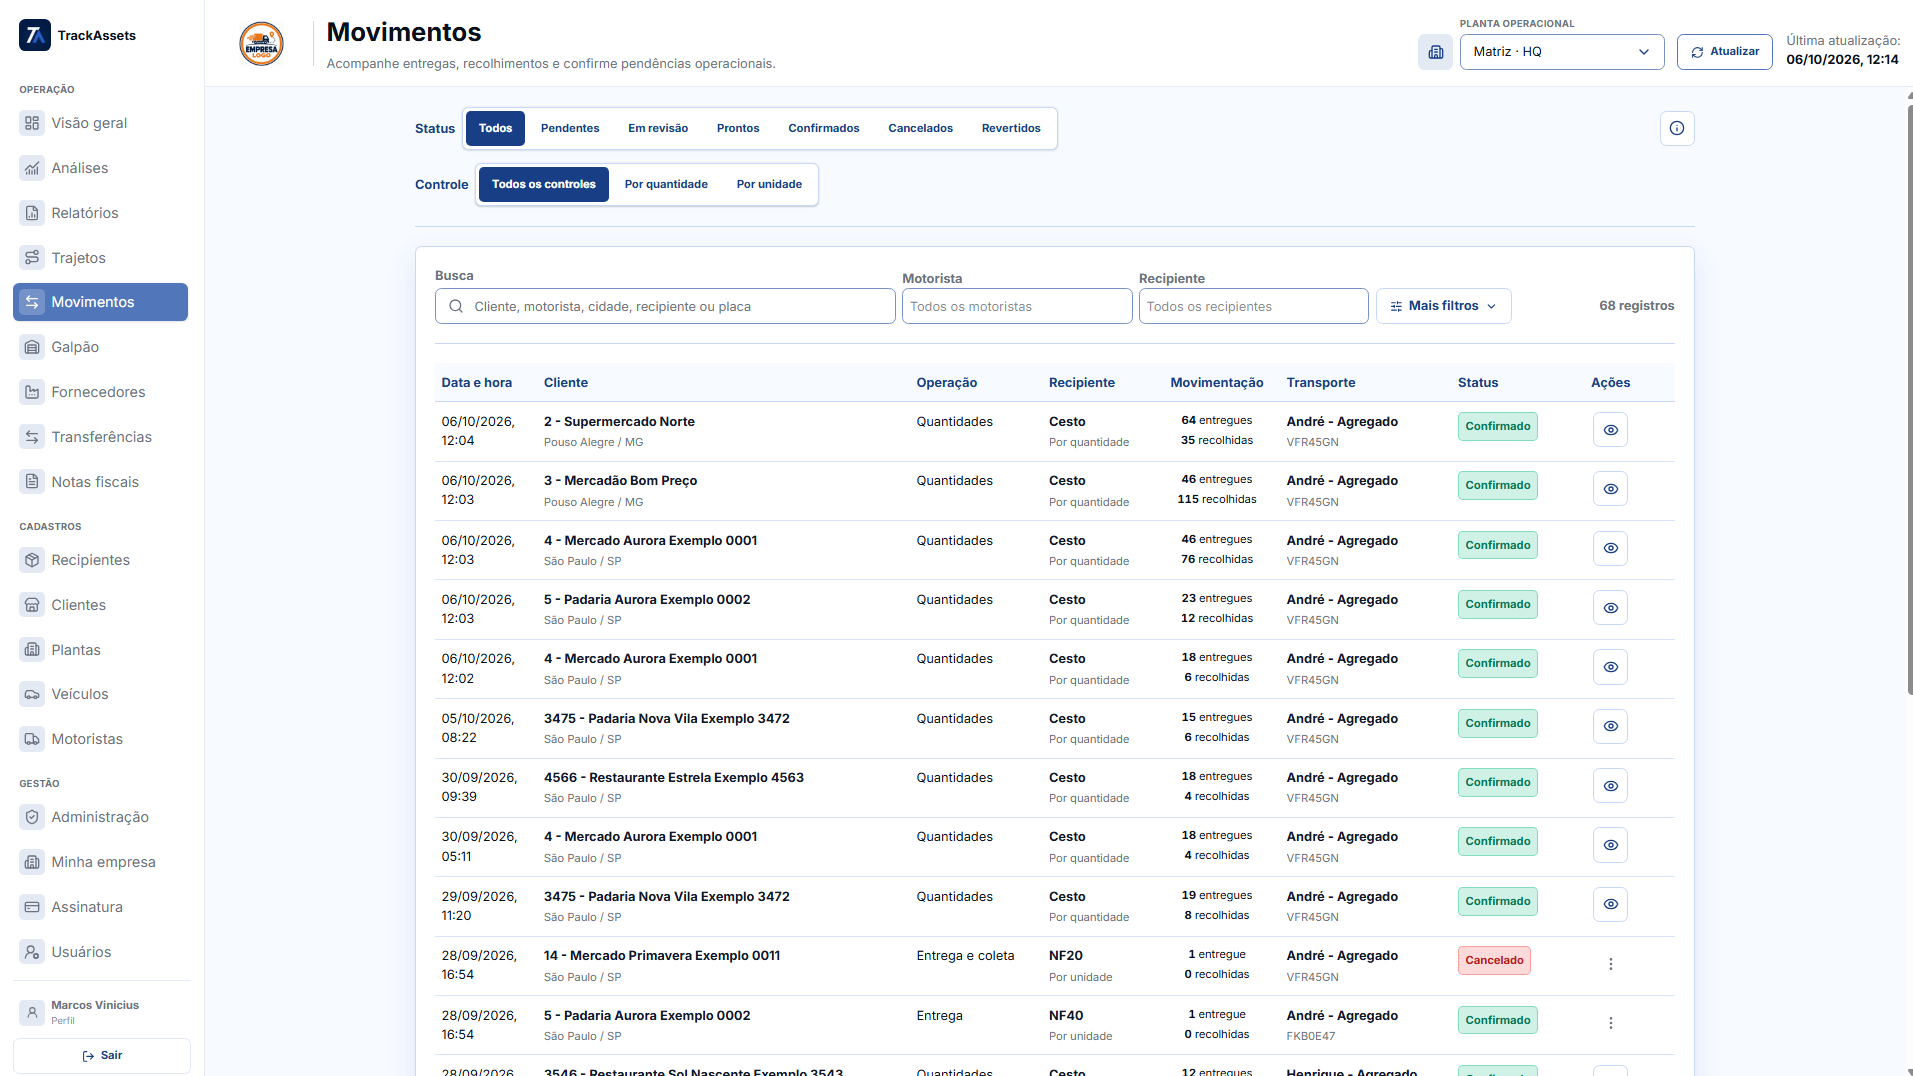1913x1076 pixels.
Task: Click the Atualizar refresh button
Action: pos(1724,52)
